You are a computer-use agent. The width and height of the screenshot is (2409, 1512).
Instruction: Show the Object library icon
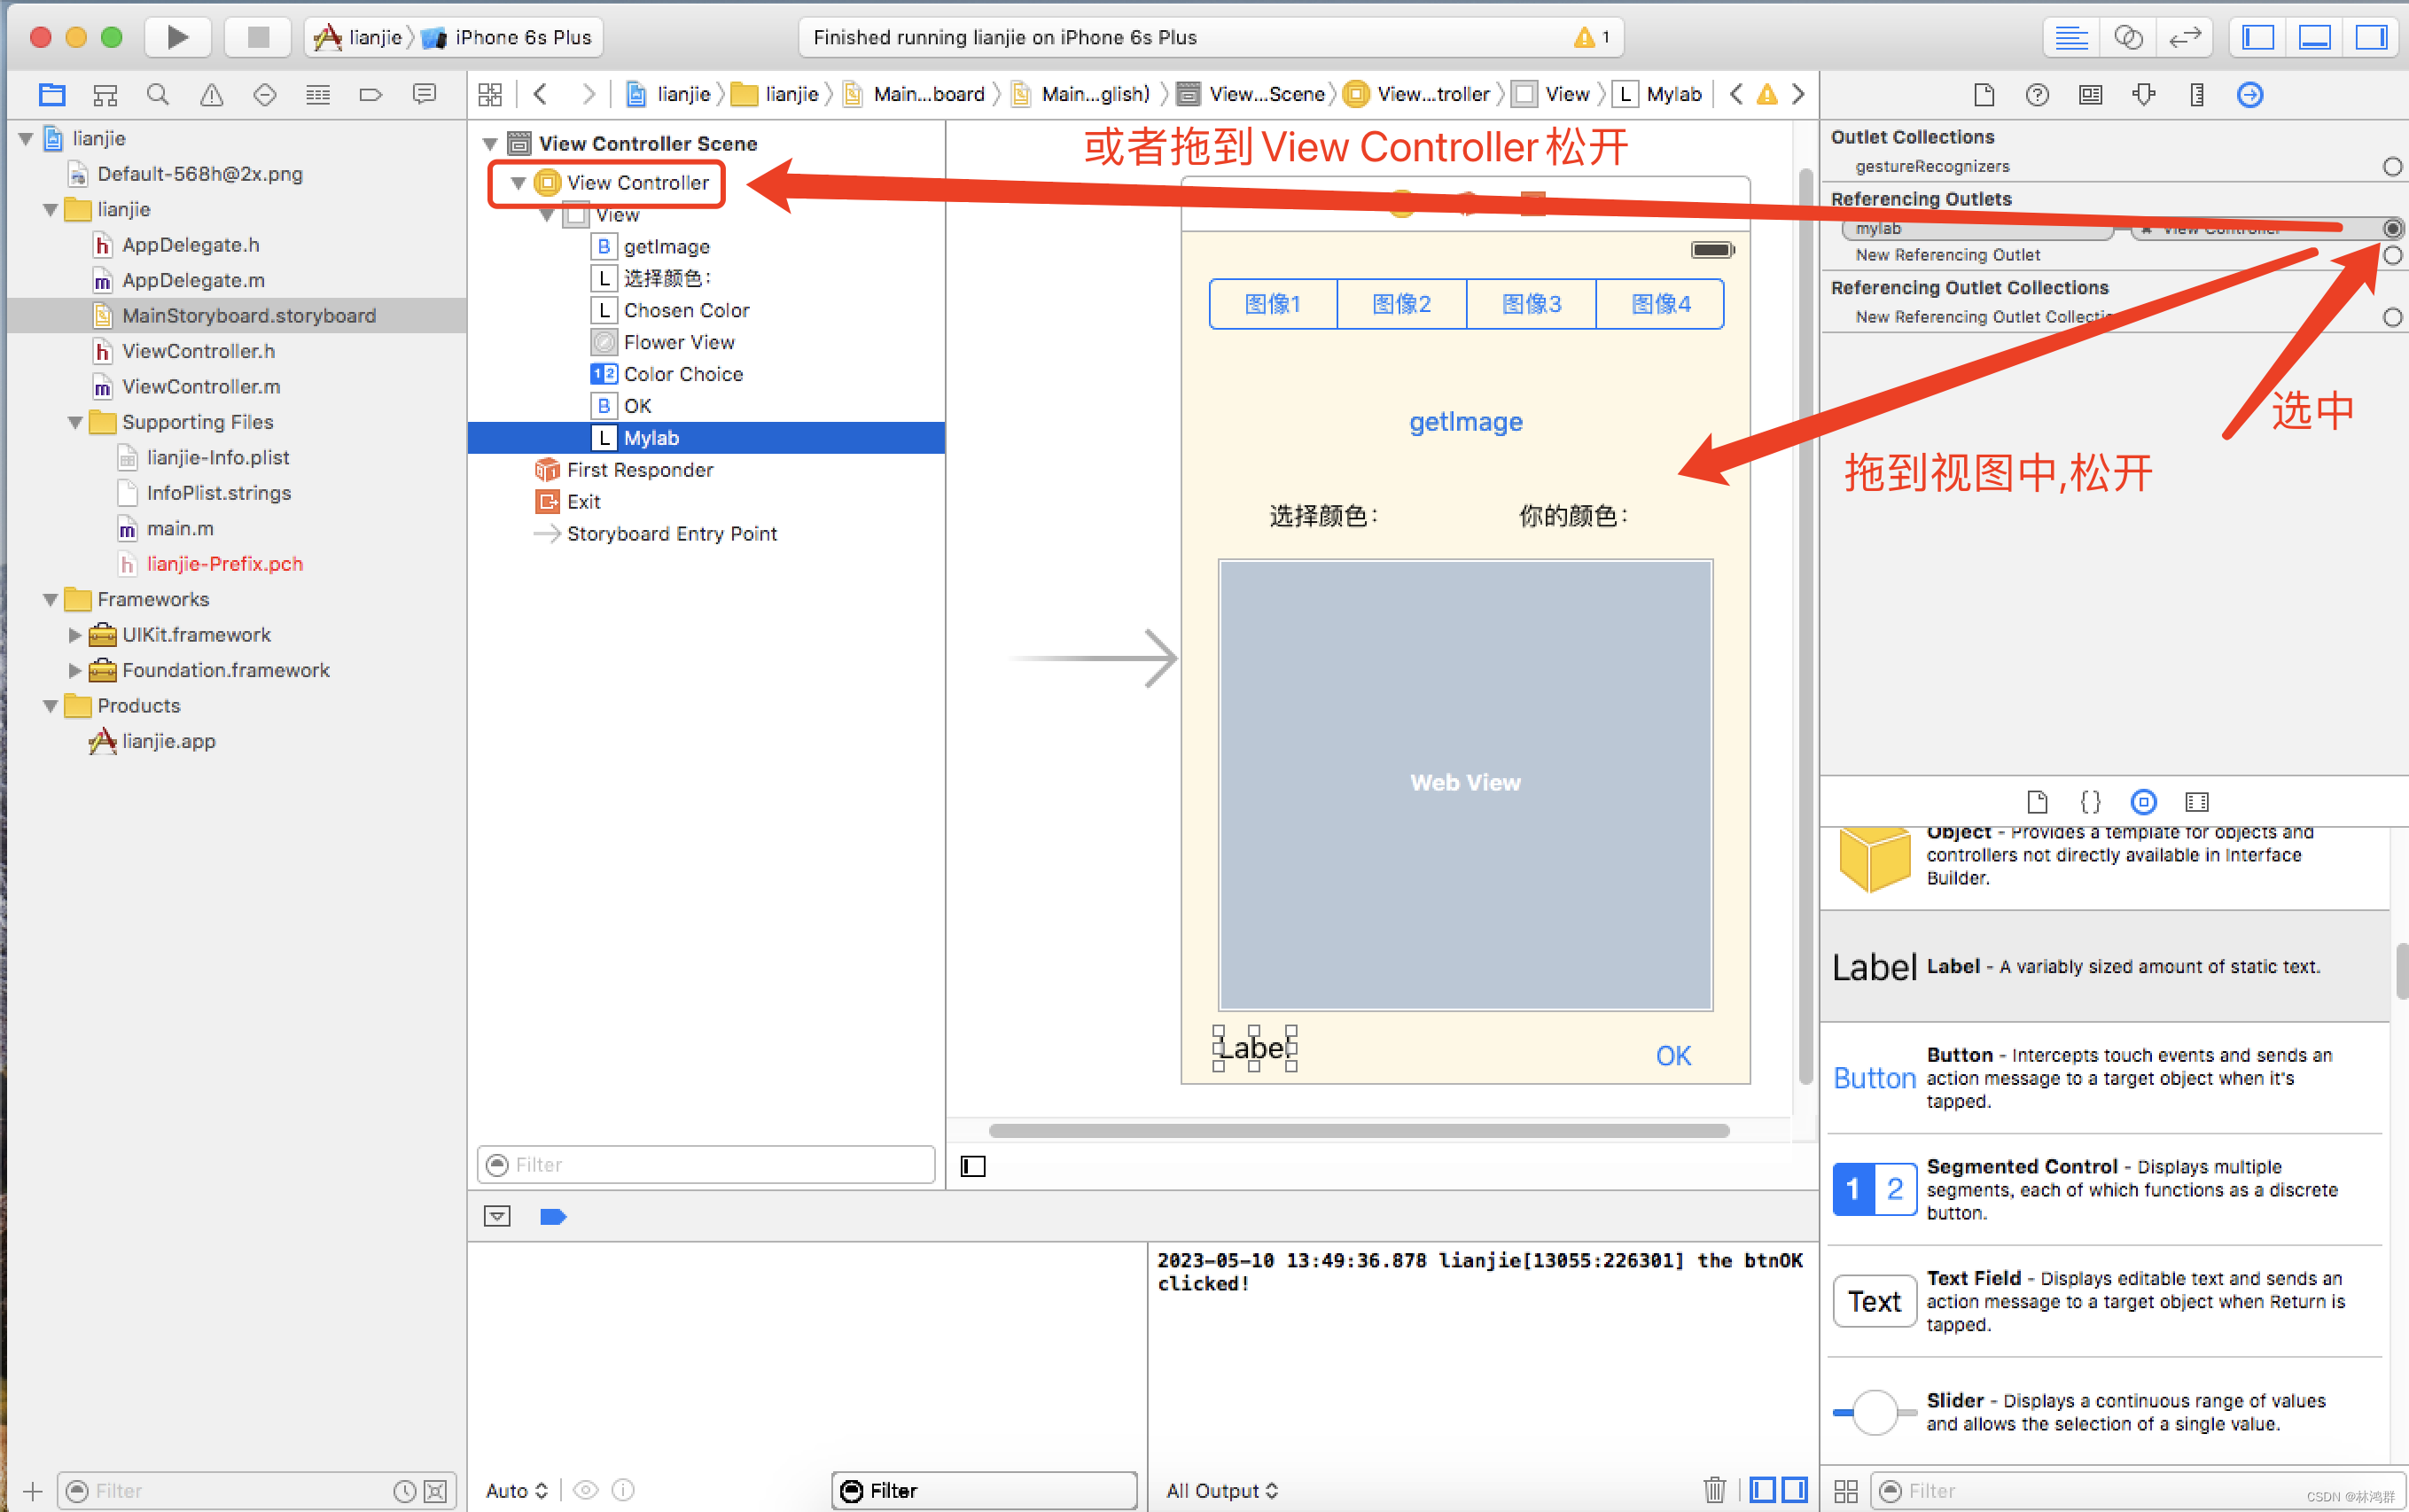point(2143,801)
